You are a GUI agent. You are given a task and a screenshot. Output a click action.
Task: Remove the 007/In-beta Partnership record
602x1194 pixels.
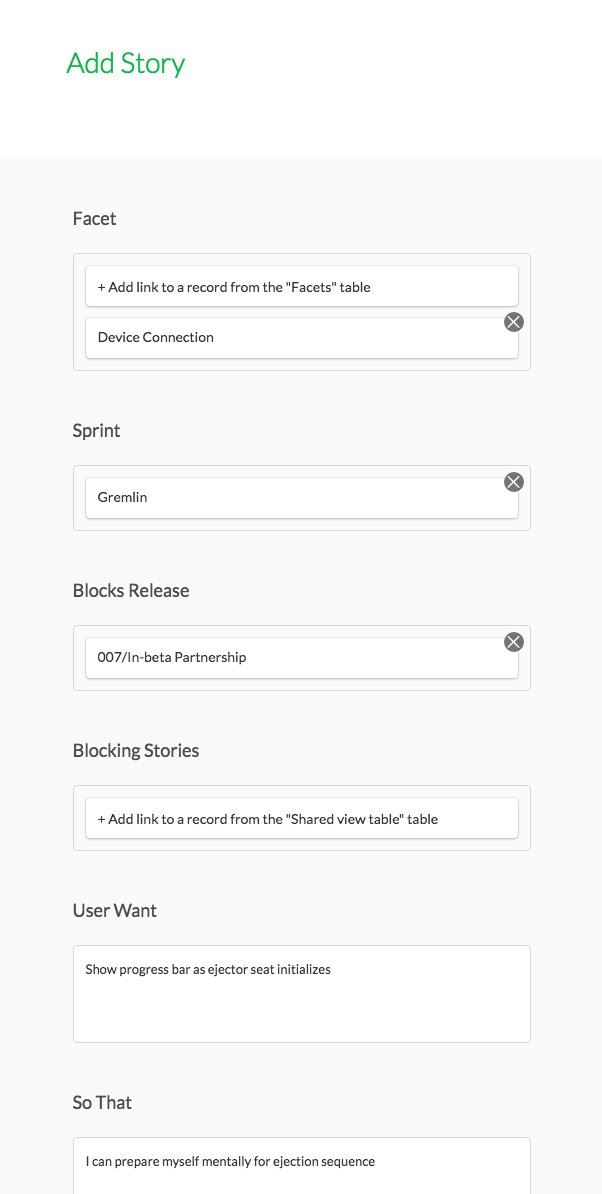(x=514, y=642)
